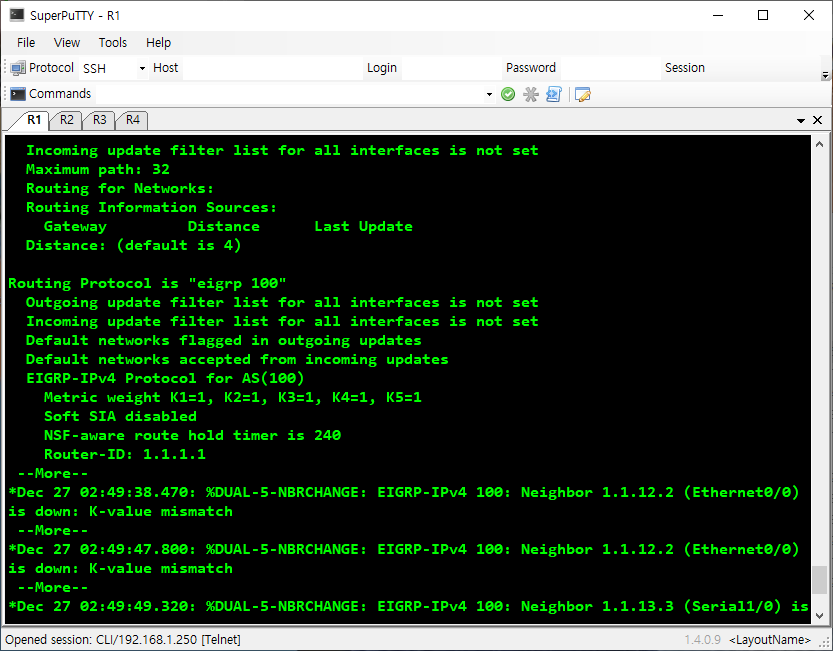This screenshot has width=833, height=651.
Task: Switch to the R3 session tab
Action: [99, 120]
